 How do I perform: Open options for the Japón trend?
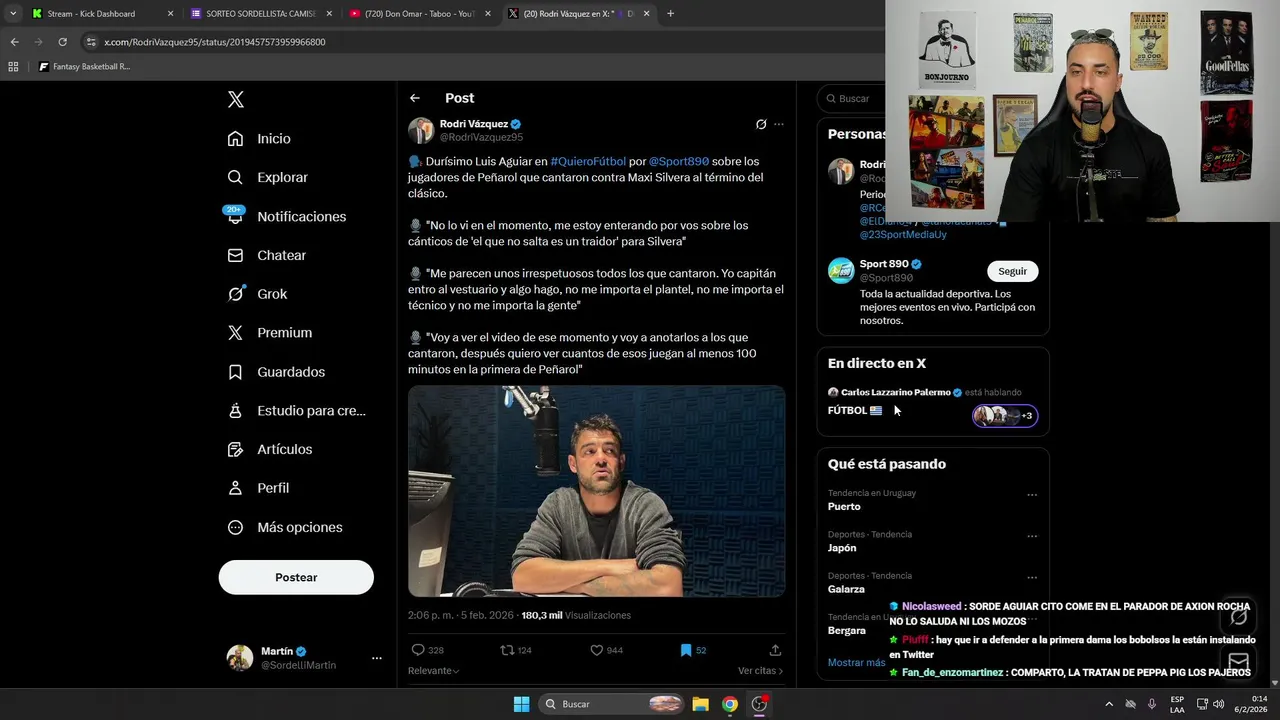pos(1032,536)
